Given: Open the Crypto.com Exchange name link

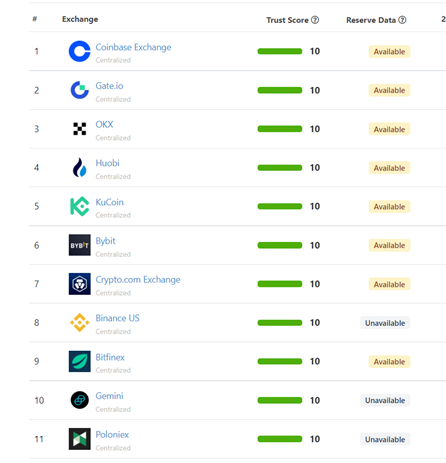Looking at the screenshot, I should pos(138,280).
